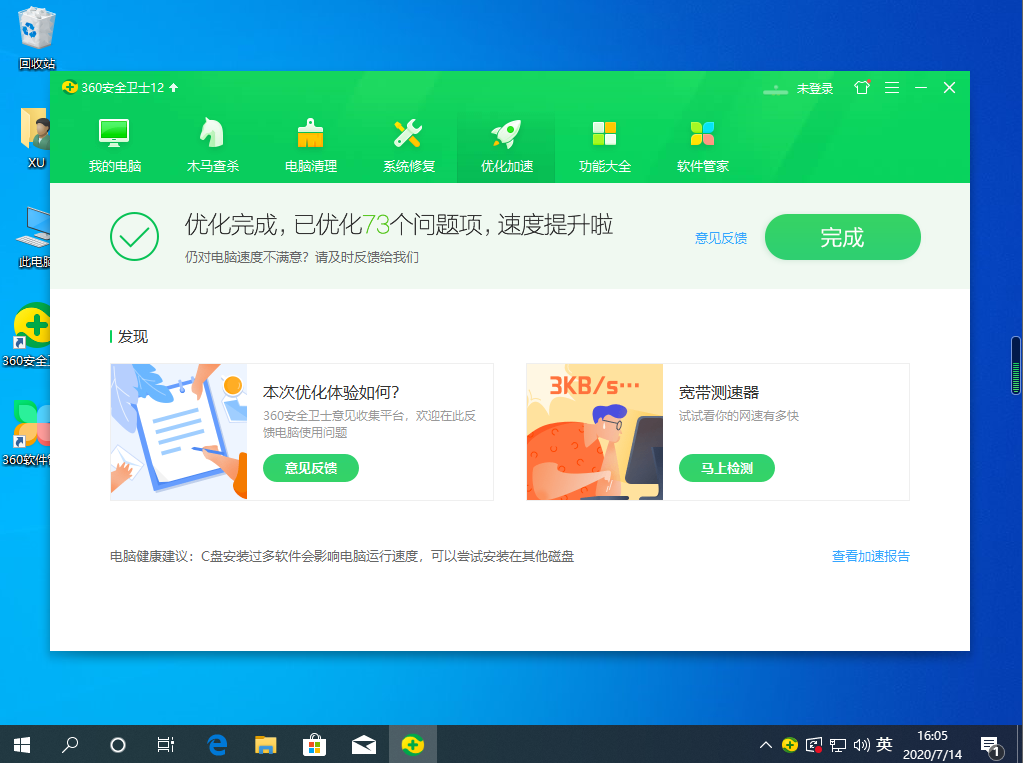Open the 电脑清理 broom icon
The height and width of the screenshot is (763, 1023).
(x=310, y=134)
